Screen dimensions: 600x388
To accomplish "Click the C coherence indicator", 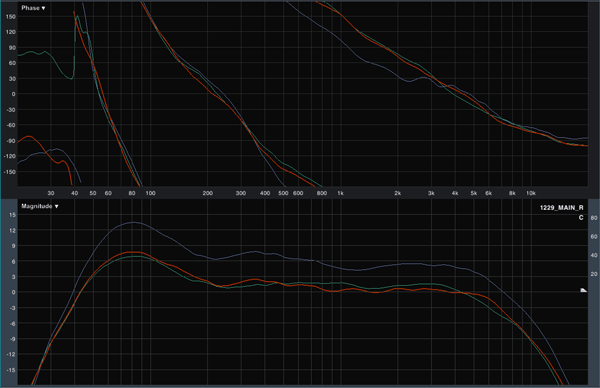I will point(581,218).
